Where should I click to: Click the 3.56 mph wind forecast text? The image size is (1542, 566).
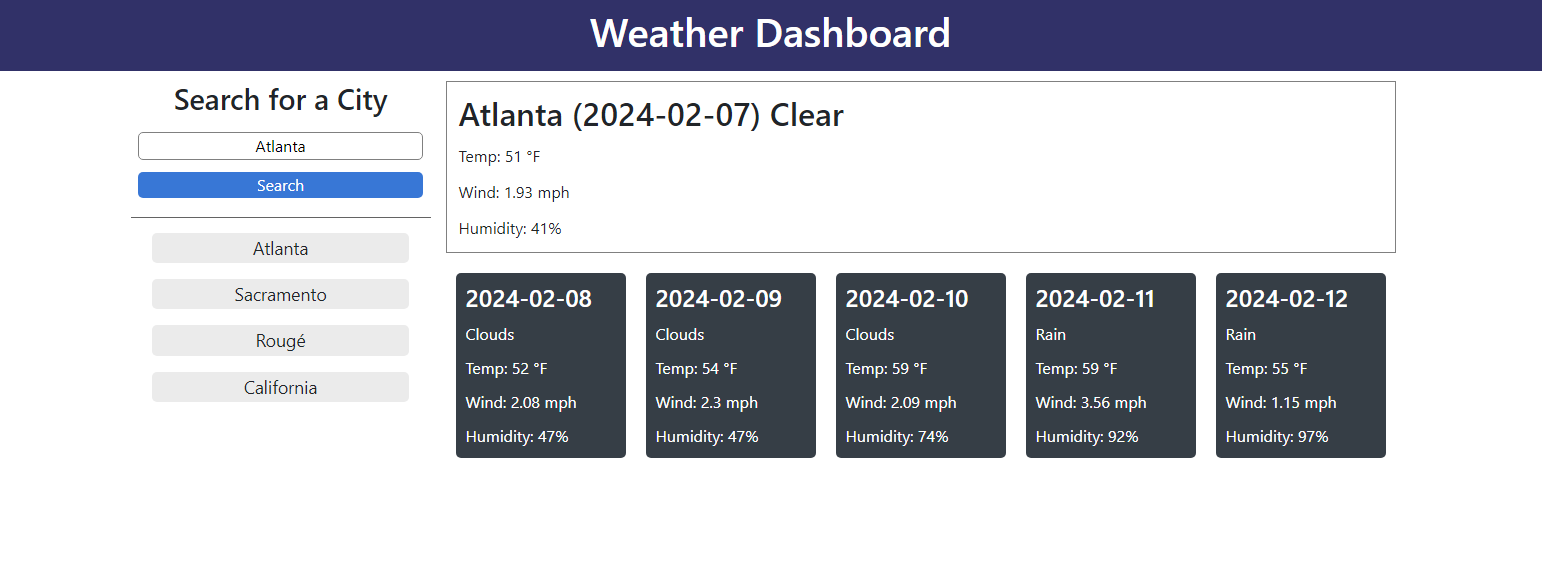pyautogui.click(x=1091, y=403)
